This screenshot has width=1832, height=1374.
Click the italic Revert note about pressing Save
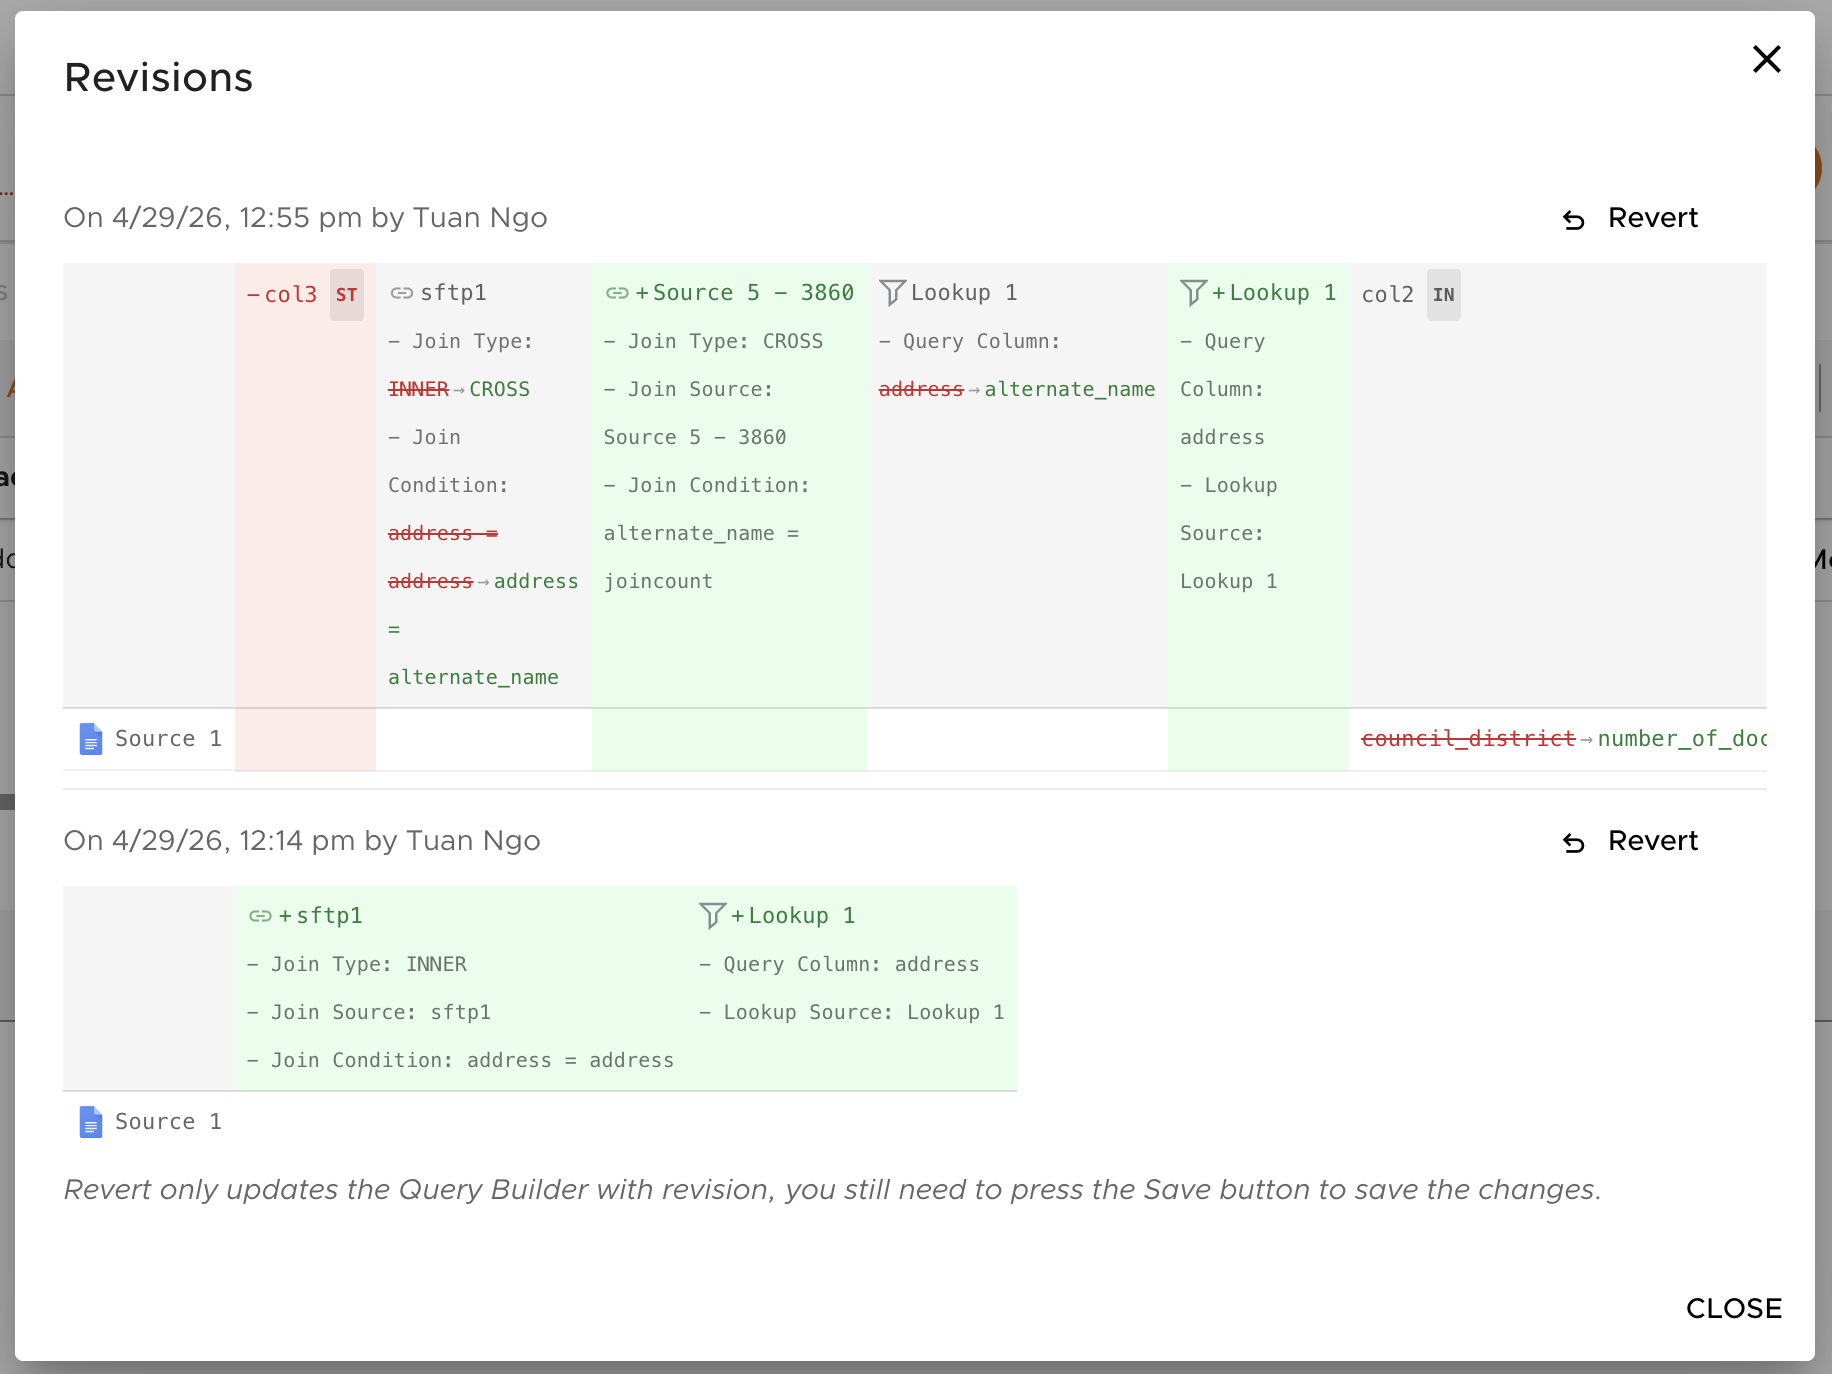pyautogui.click(x=832, y=1189)
